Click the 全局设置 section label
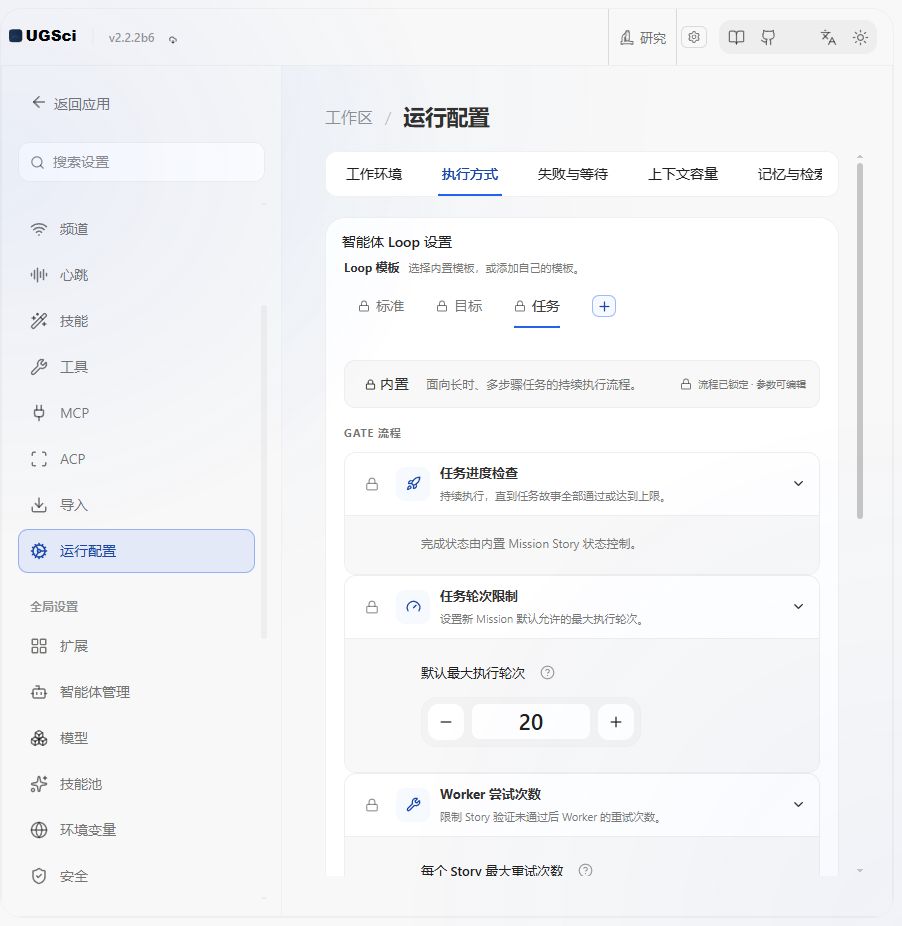 point(54,607)
